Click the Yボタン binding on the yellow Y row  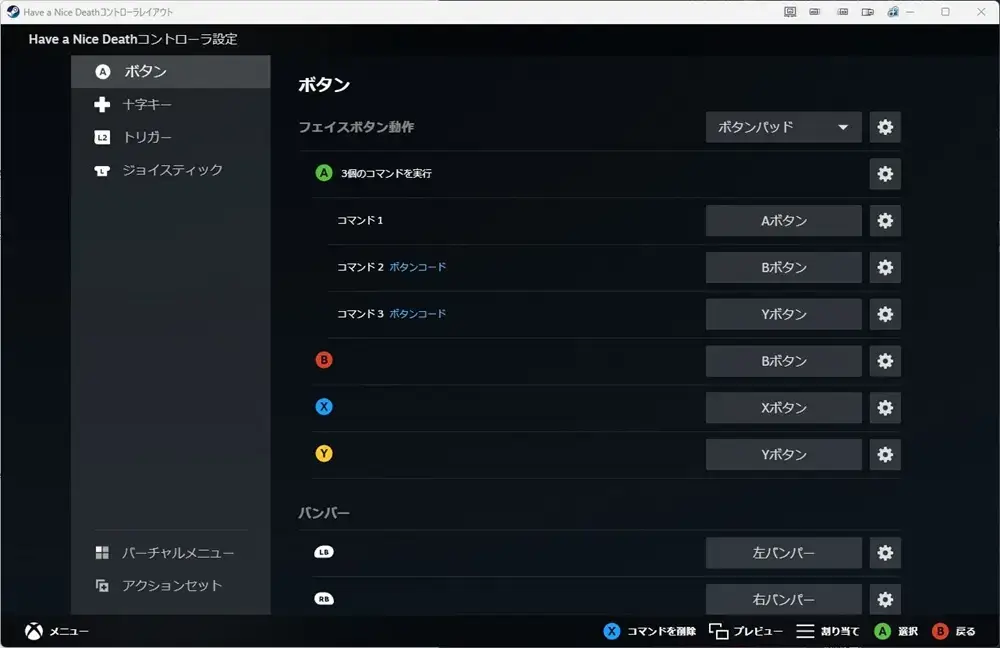click(x=783, y=455)
